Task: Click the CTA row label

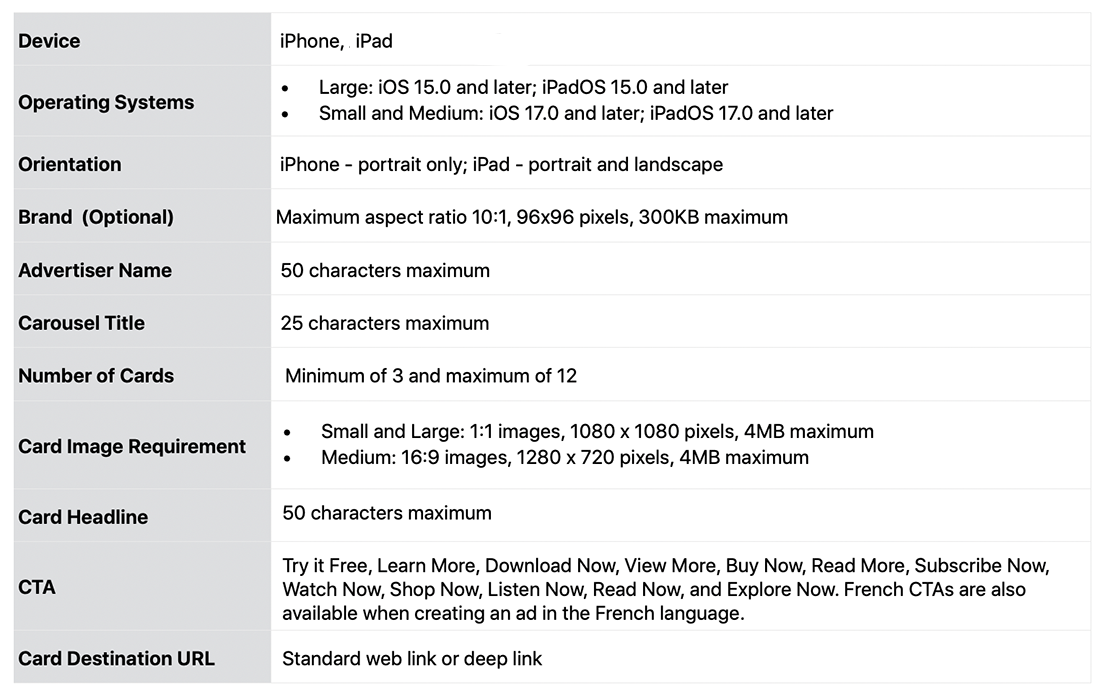Action: pyautogui.click(x=37, y=587)
